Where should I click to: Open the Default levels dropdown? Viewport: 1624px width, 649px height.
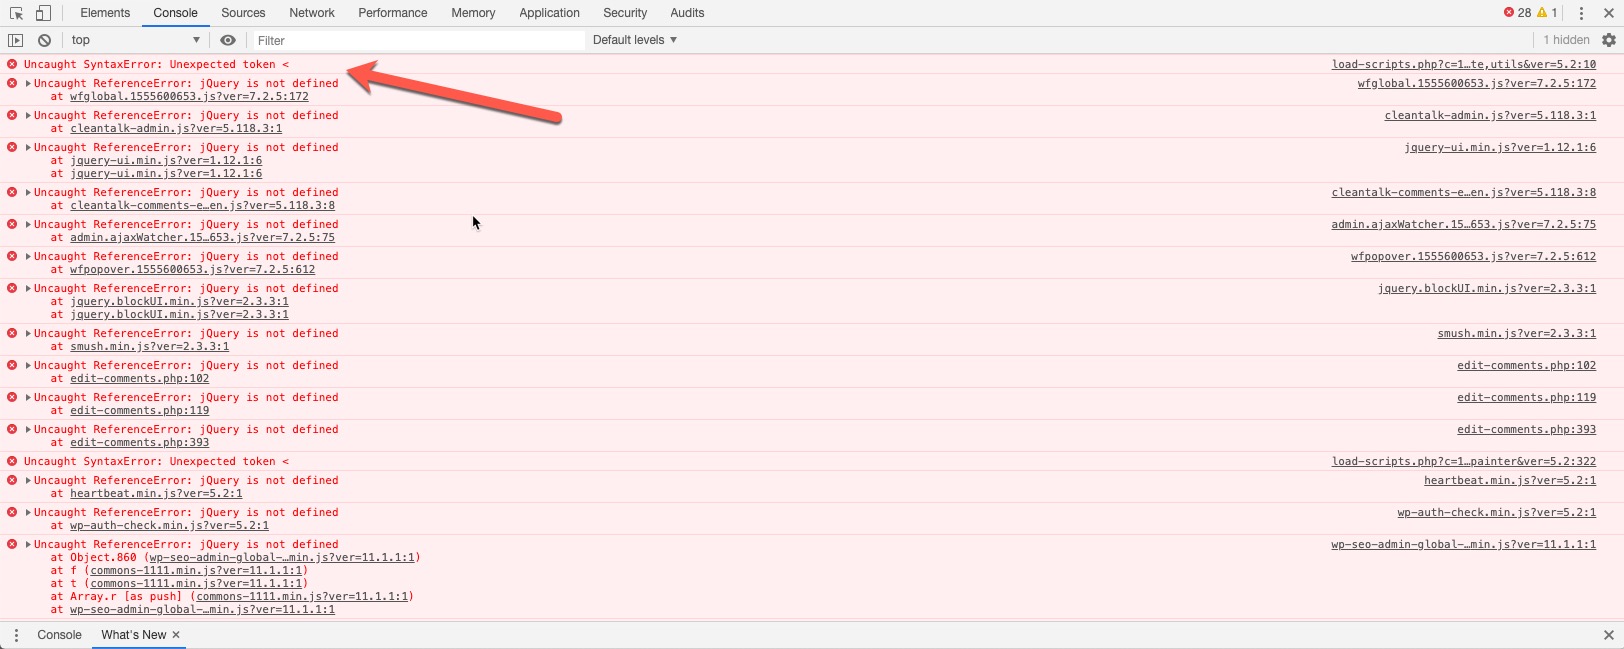[x=634, y=40]
